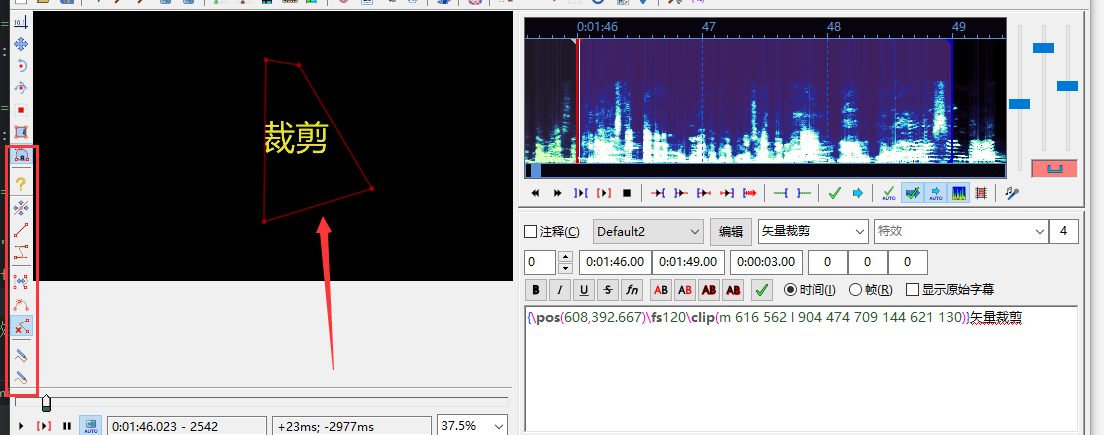Click the yellow question mark help icon
The height and width of the screenshot is (435, 1104).
click(21, 184)
